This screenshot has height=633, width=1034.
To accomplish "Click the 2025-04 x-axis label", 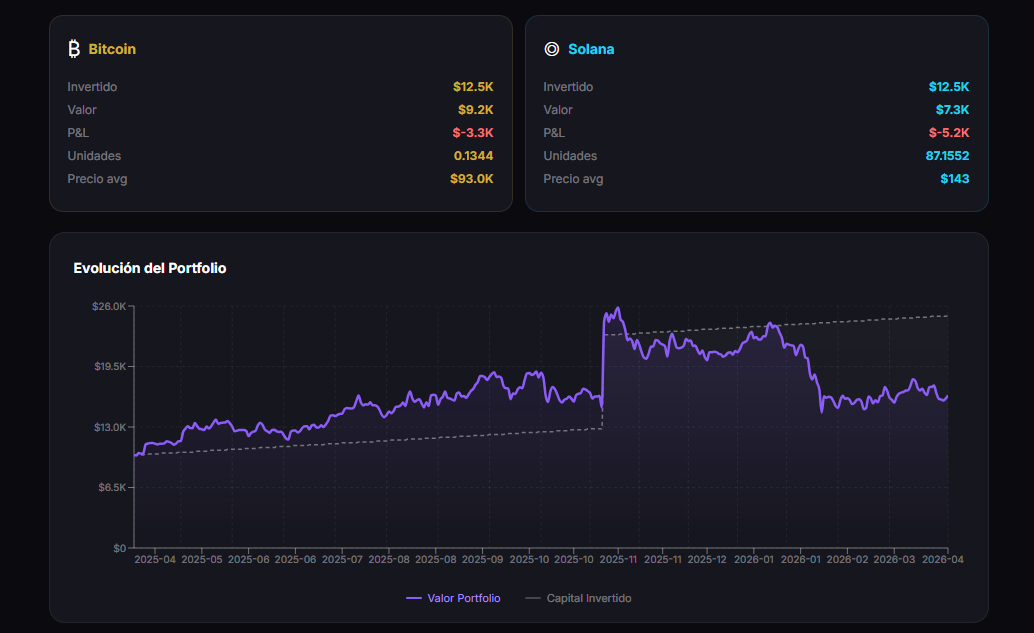I will (155, 559).
